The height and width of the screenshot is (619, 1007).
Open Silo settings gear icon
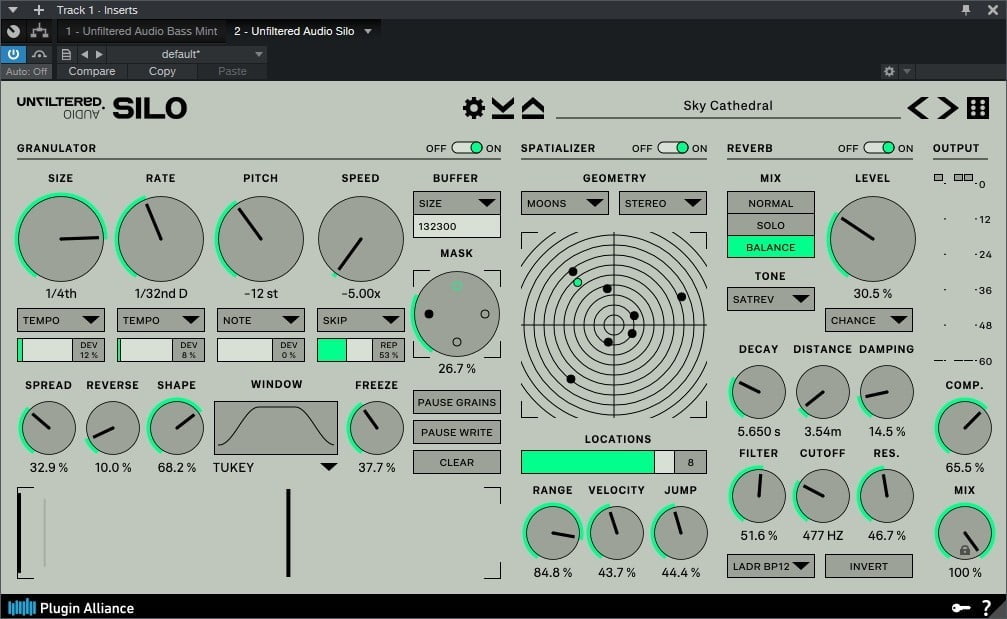(x=474, y=108)
